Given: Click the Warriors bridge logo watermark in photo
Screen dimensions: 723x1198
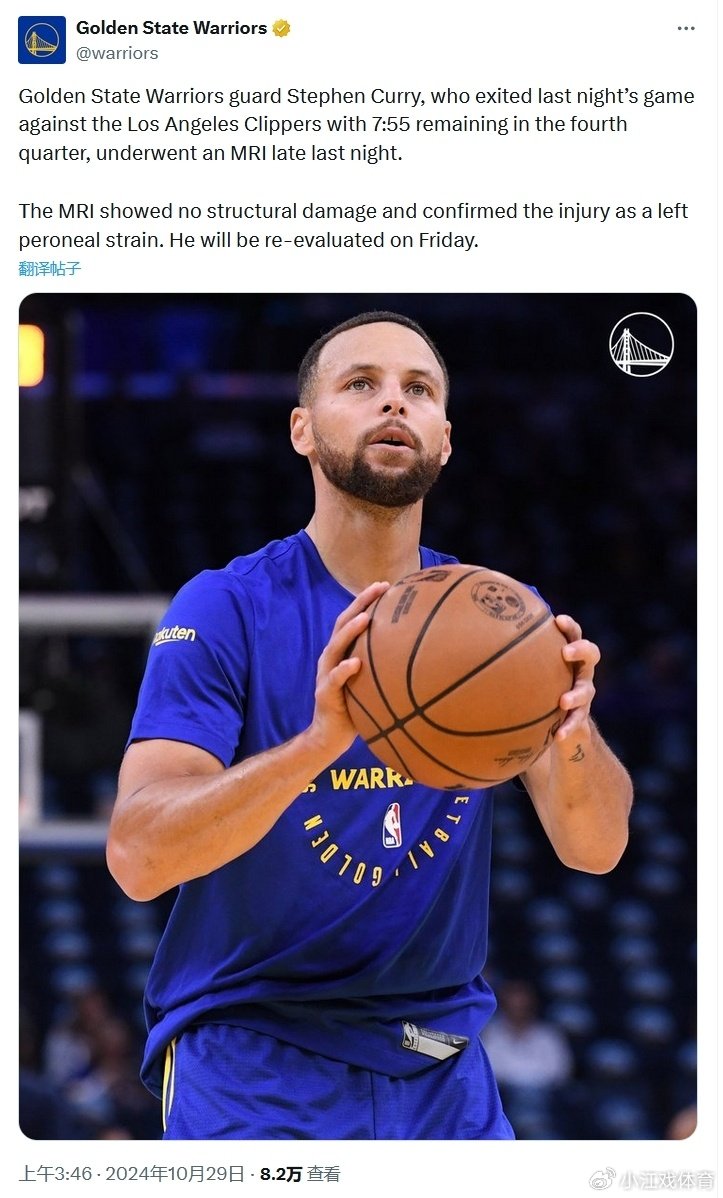Looking at the screenshot, I should click(641, 344).
